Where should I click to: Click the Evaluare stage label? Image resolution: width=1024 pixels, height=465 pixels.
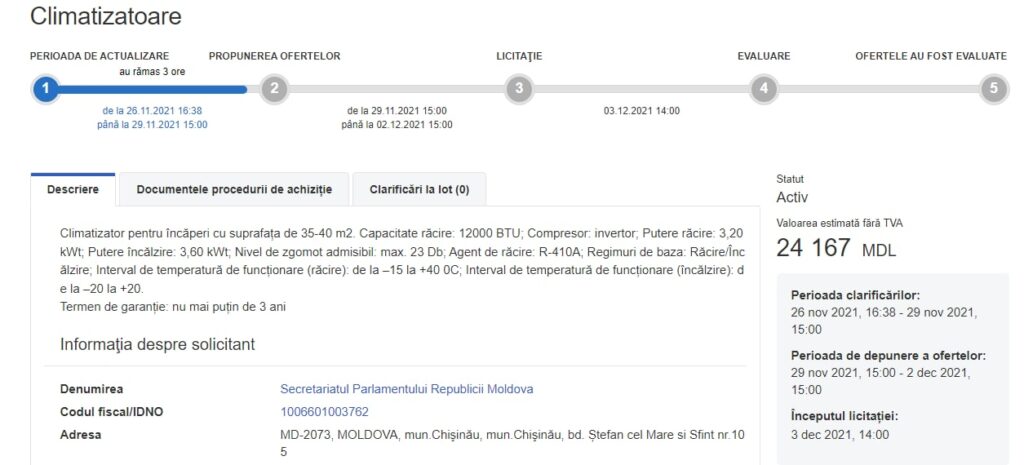click(x=763, y=56)
